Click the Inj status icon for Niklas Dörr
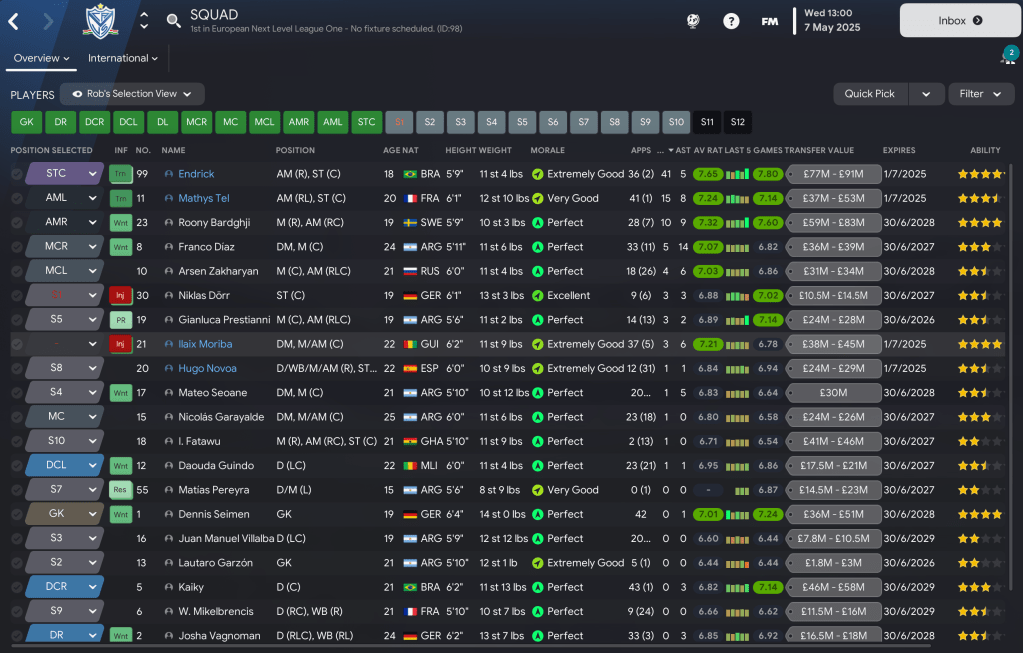 click(120, 296)
